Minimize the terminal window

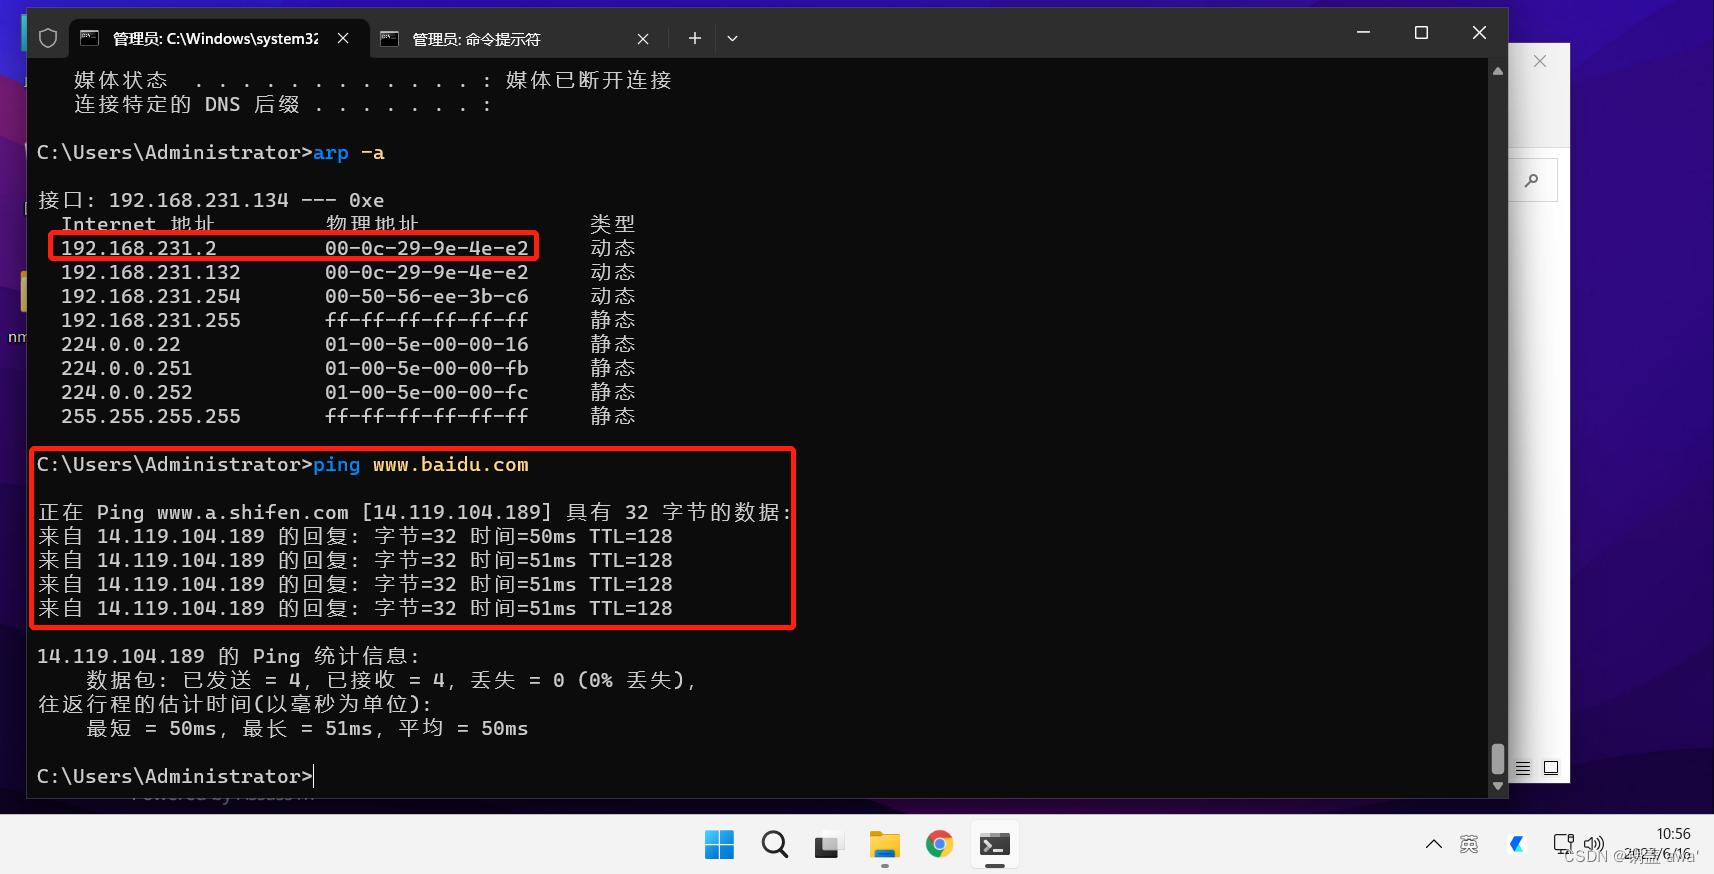tap(1363, 33)
